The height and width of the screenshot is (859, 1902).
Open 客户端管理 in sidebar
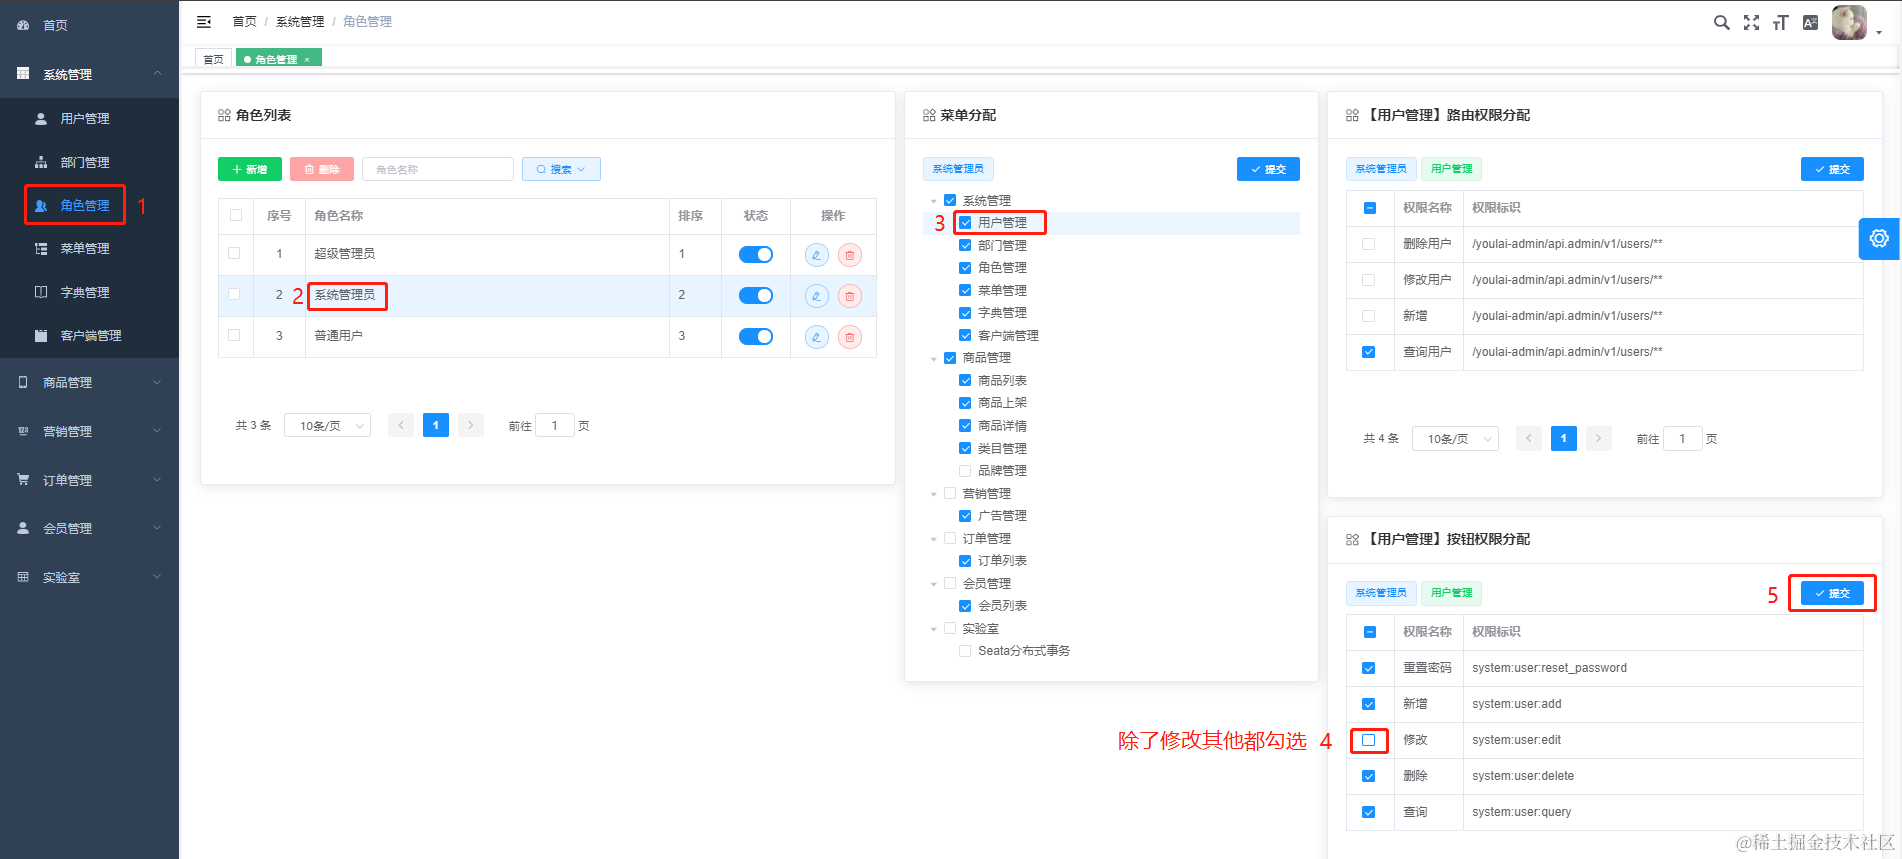pyautogui.click(x=89, y=335)
